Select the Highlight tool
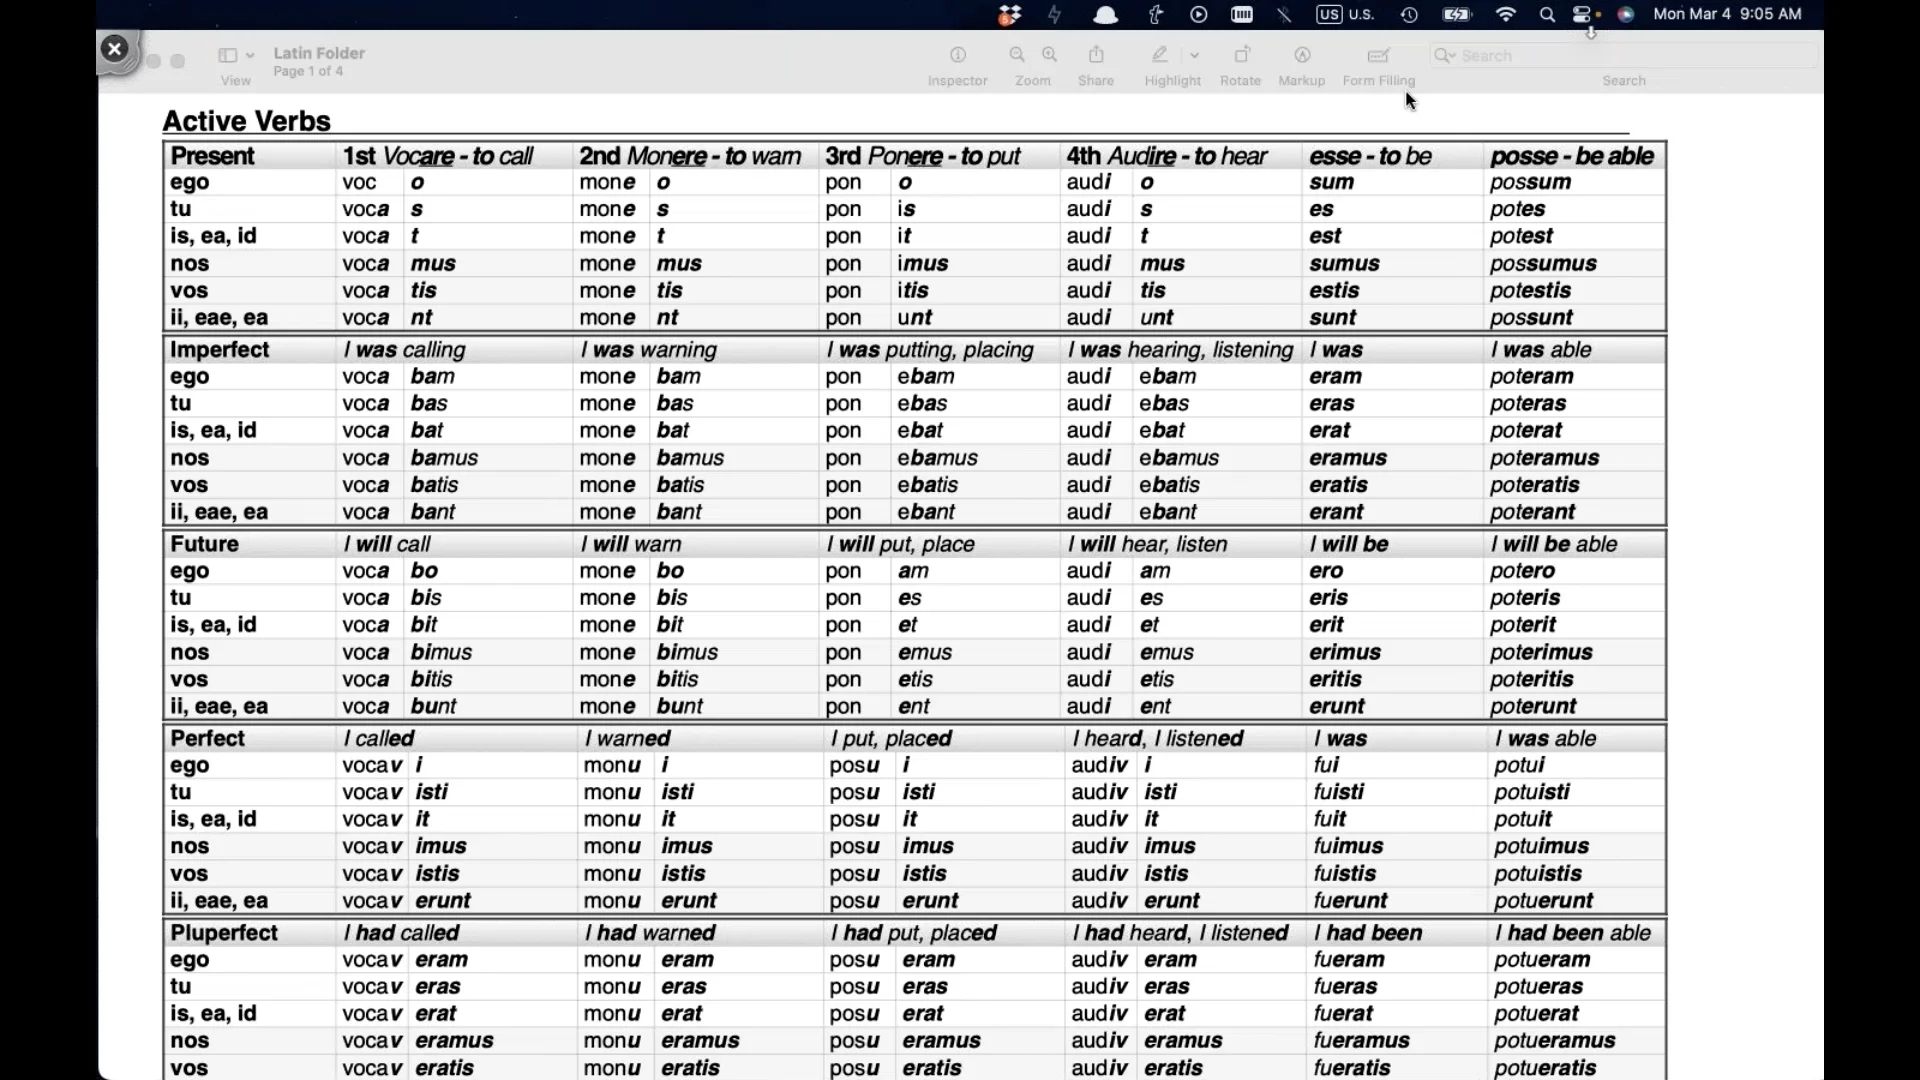The image size is (1920, 1080). (1160, 55)
